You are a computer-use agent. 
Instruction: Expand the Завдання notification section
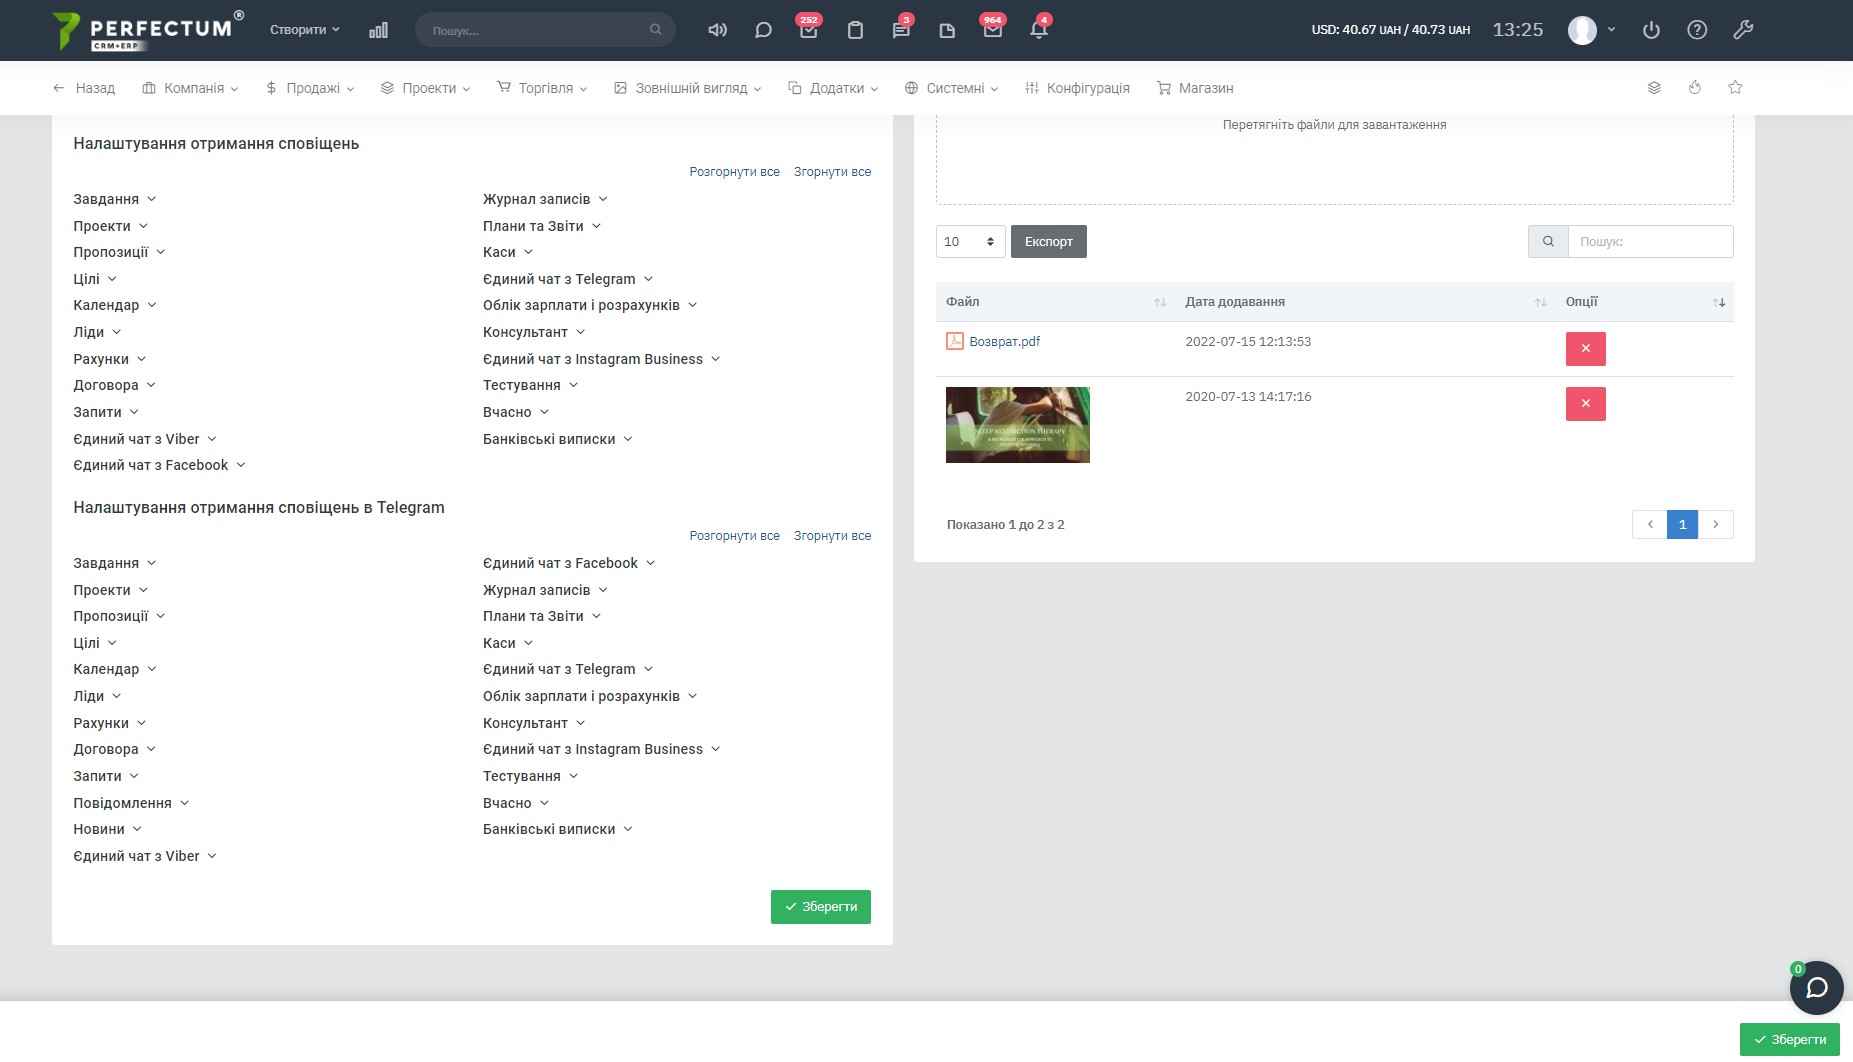[x=114, y=199]
